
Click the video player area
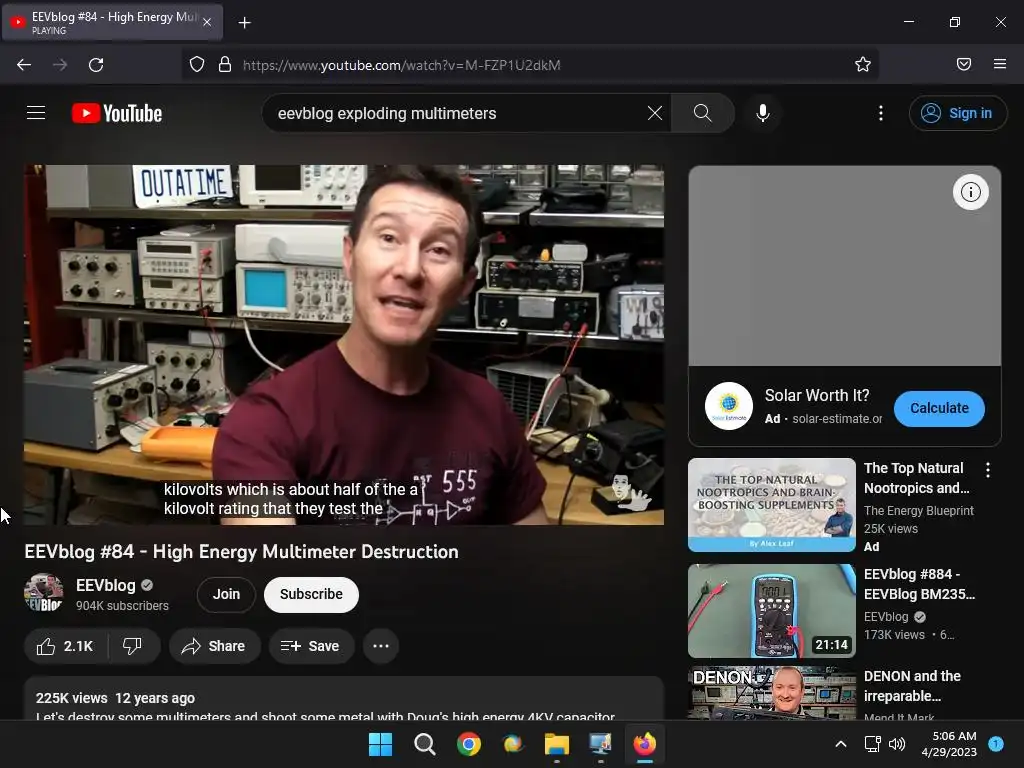tap(344, 345)
